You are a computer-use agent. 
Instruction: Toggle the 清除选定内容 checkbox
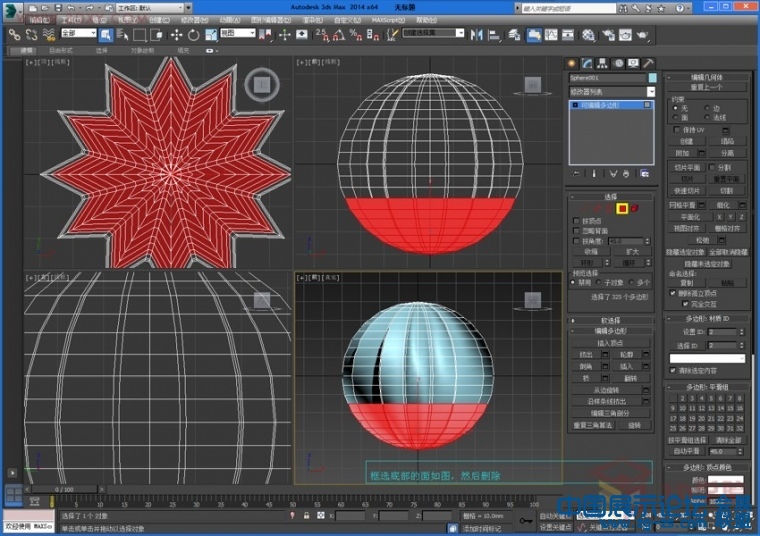(x=673, y=370)
